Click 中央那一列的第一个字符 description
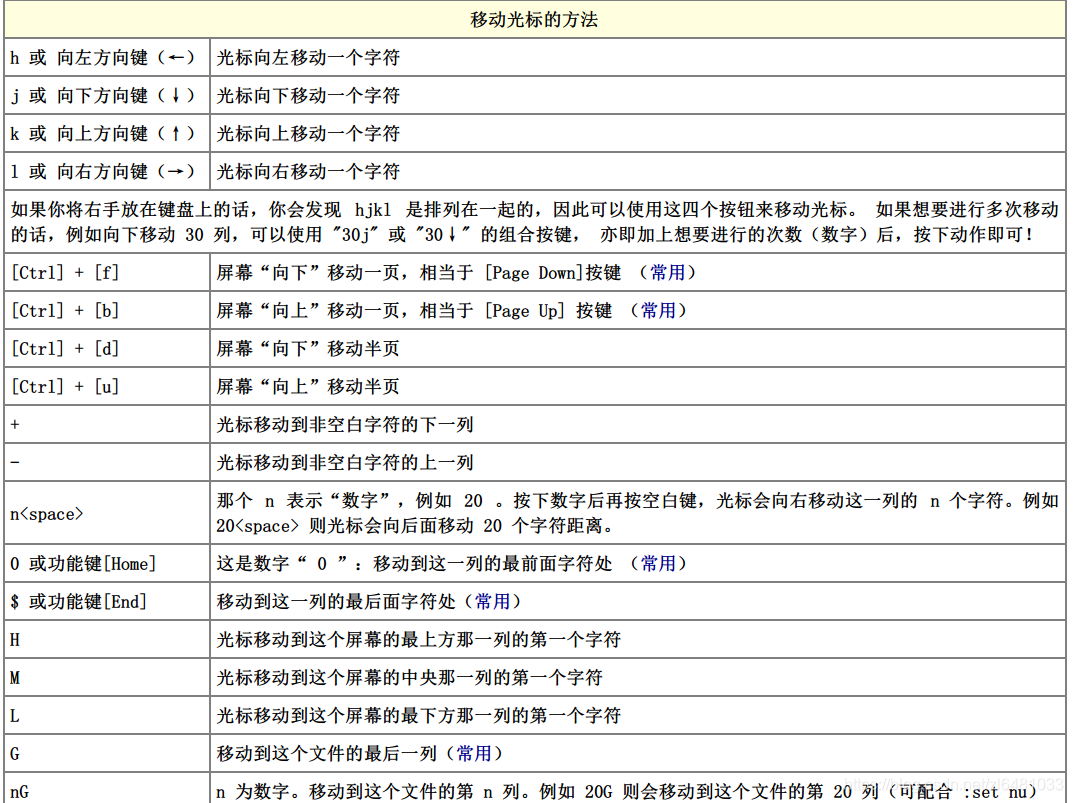The height and width of the screenshot is (803, 1073). (409, 678)
